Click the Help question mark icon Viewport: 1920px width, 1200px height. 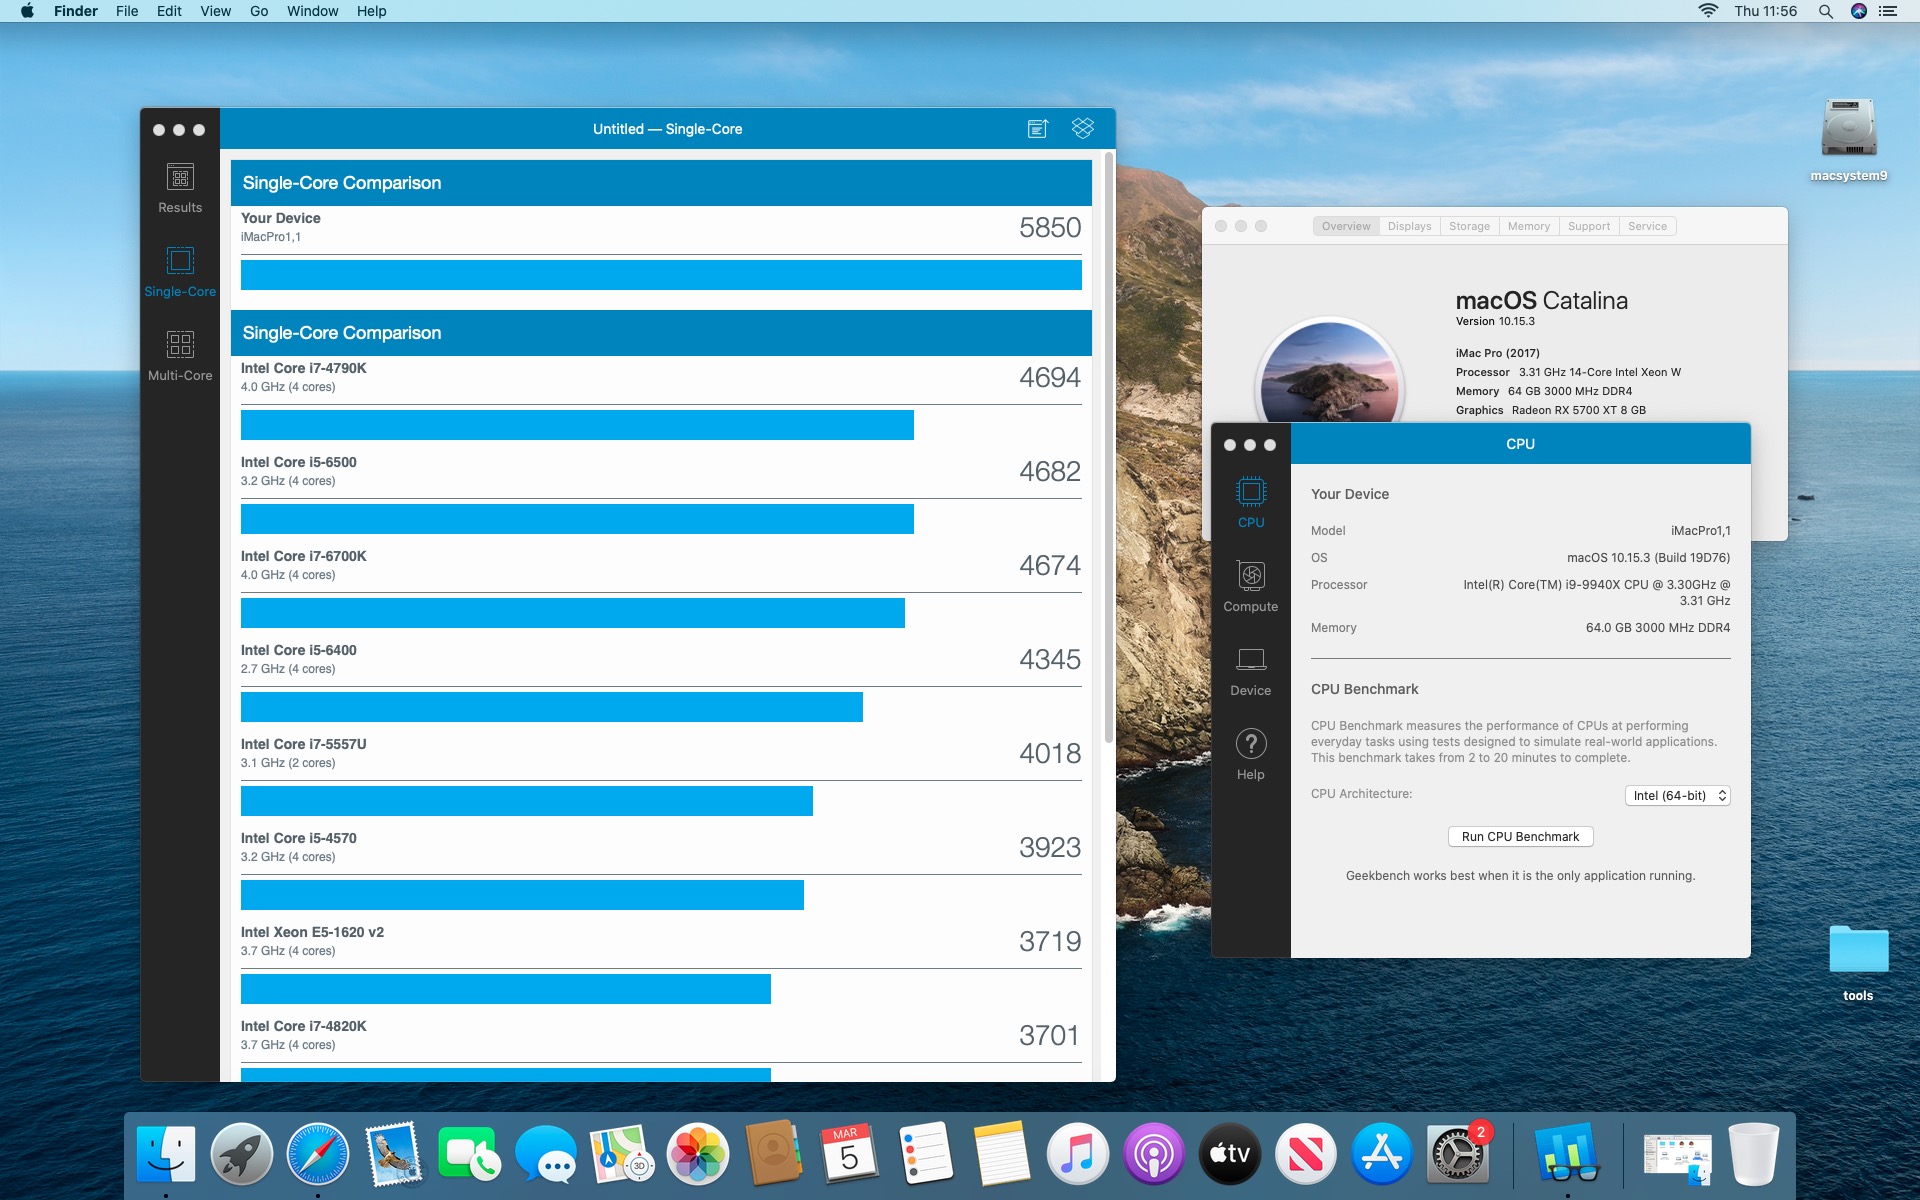click(1250, 745)
